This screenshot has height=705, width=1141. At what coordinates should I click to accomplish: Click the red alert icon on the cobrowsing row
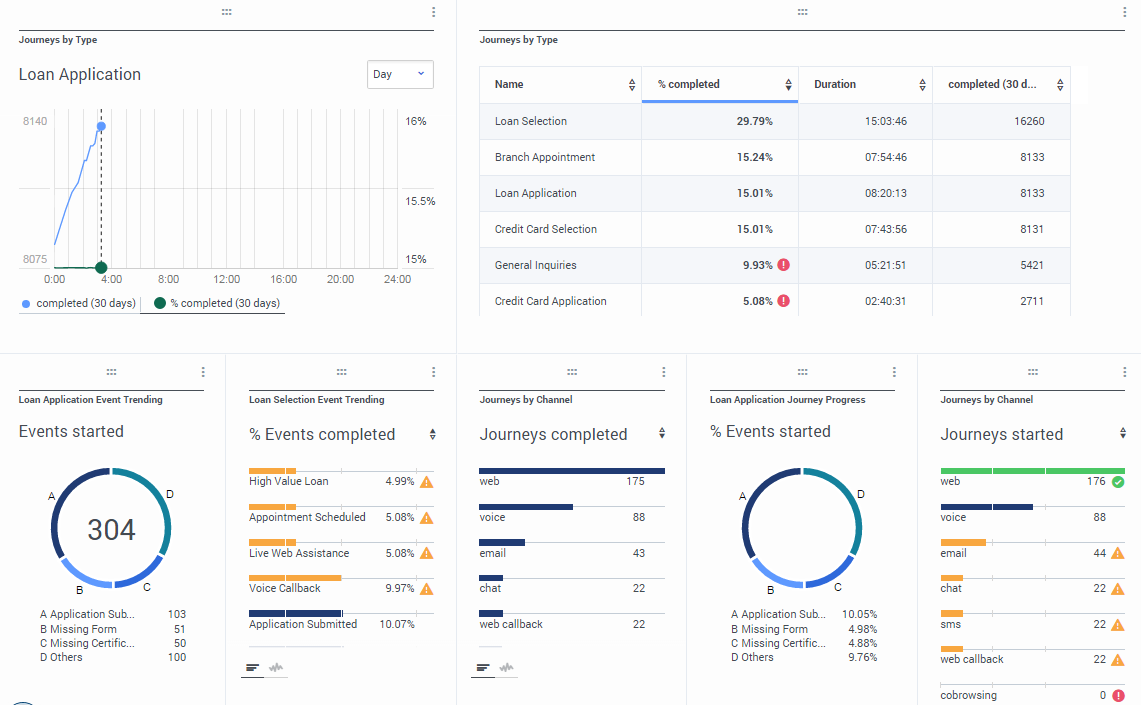(x=1118, y=696)
